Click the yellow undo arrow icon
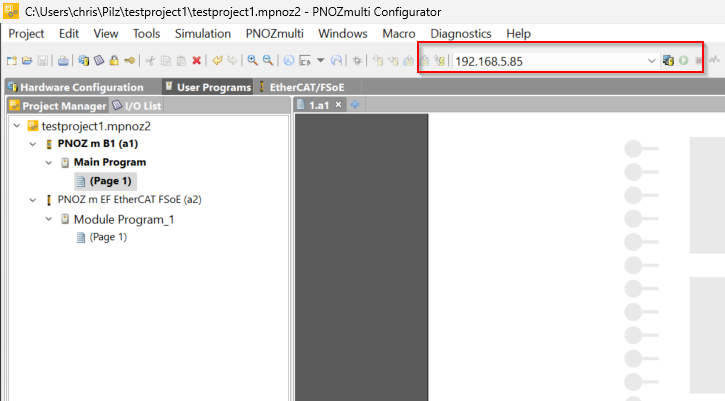Screen dimensions: 725x401 (x=217, y=61)
